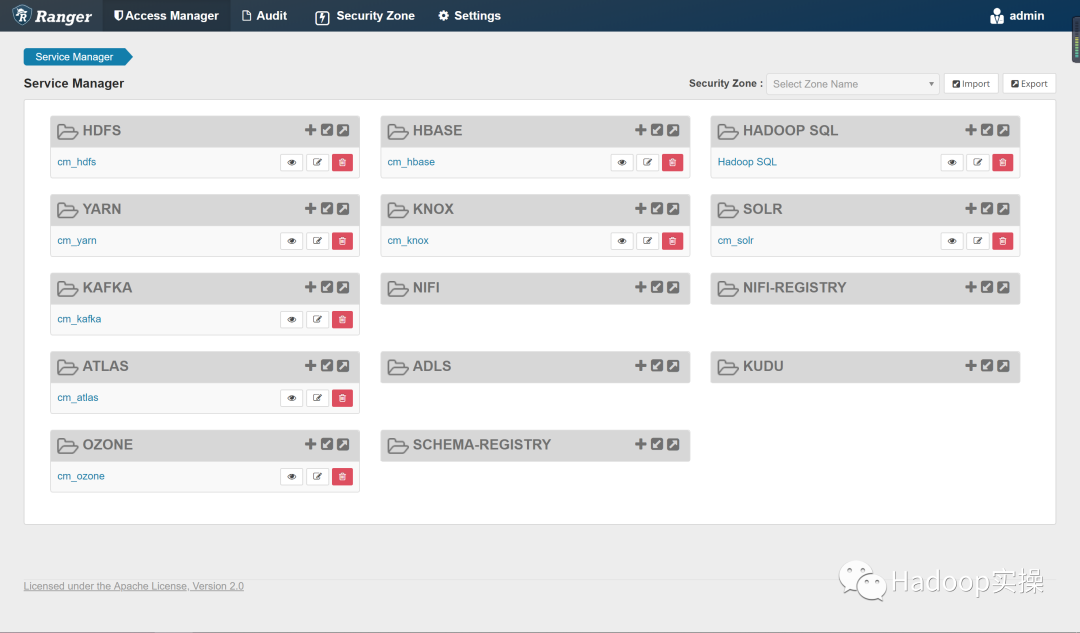Open the cm_yarn service link
The height and width of the screenshot is (633, 1080).
click(x=76, y=241)
